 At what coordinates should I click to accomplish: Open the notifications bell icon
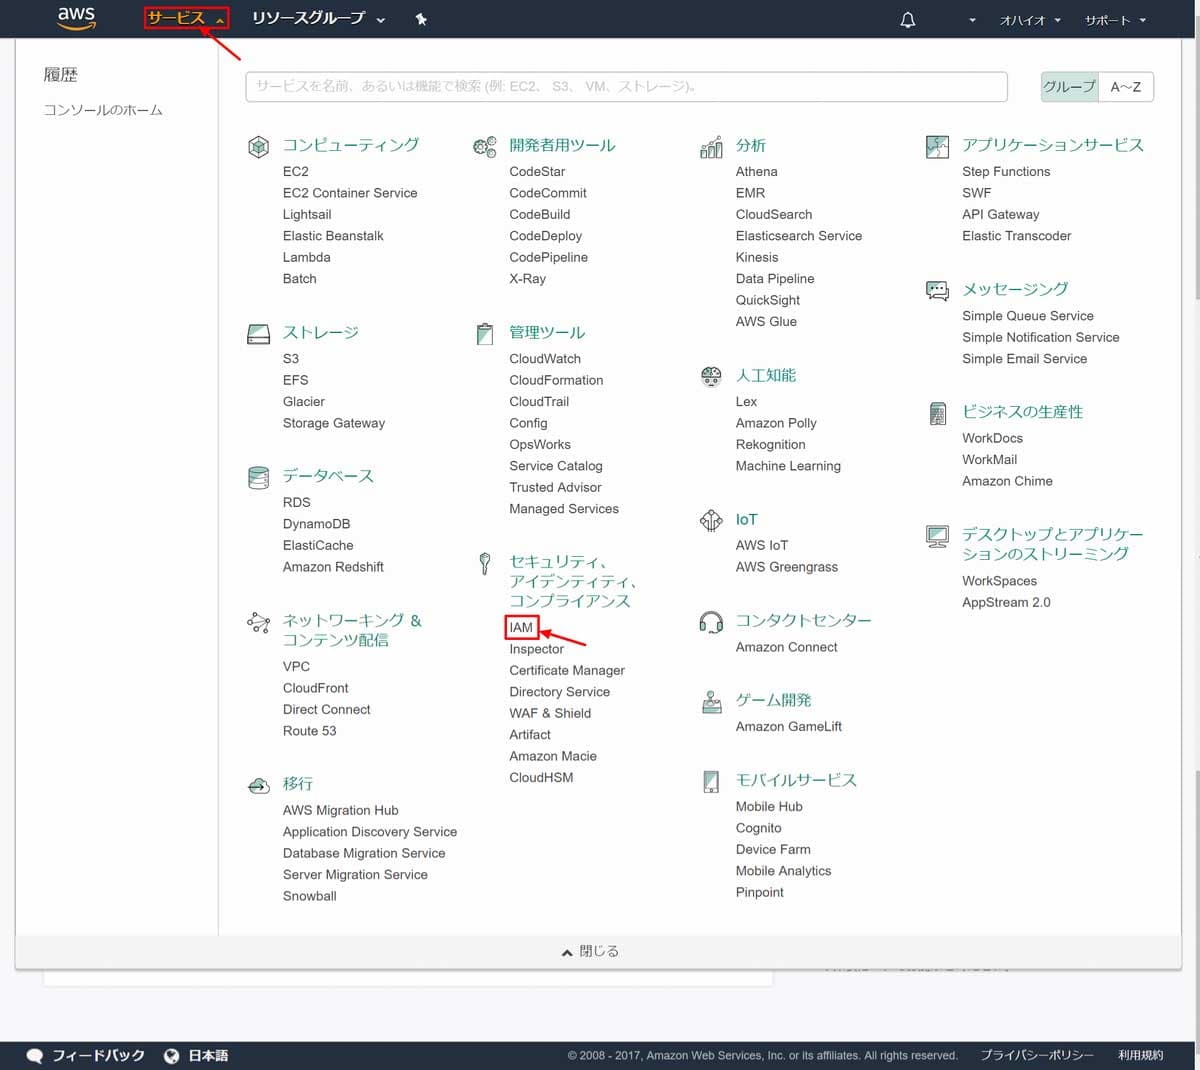[908, 20]
